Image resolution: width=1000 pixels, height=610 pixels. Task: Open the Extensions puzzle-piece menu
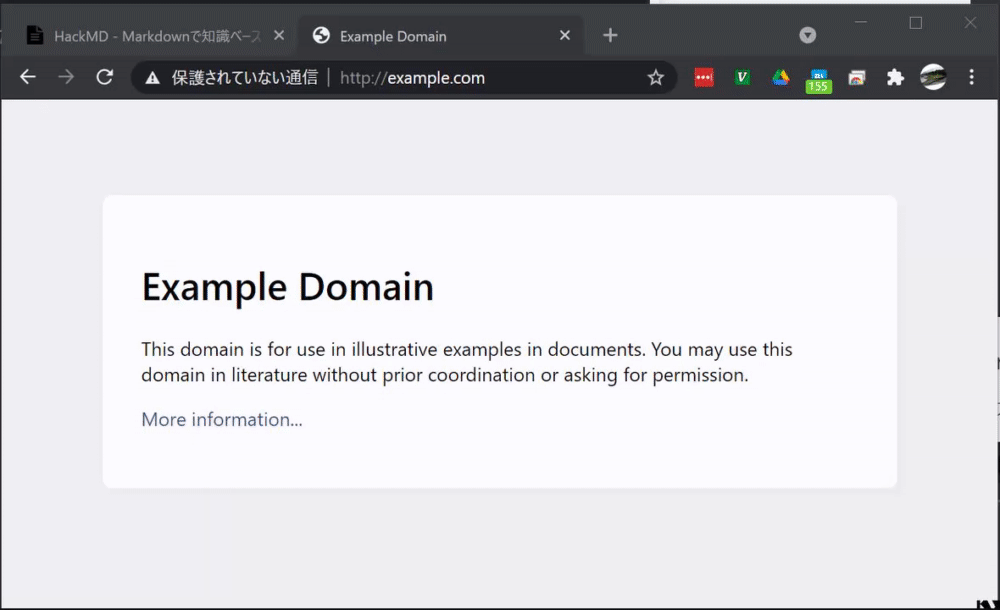coord(895,77)
